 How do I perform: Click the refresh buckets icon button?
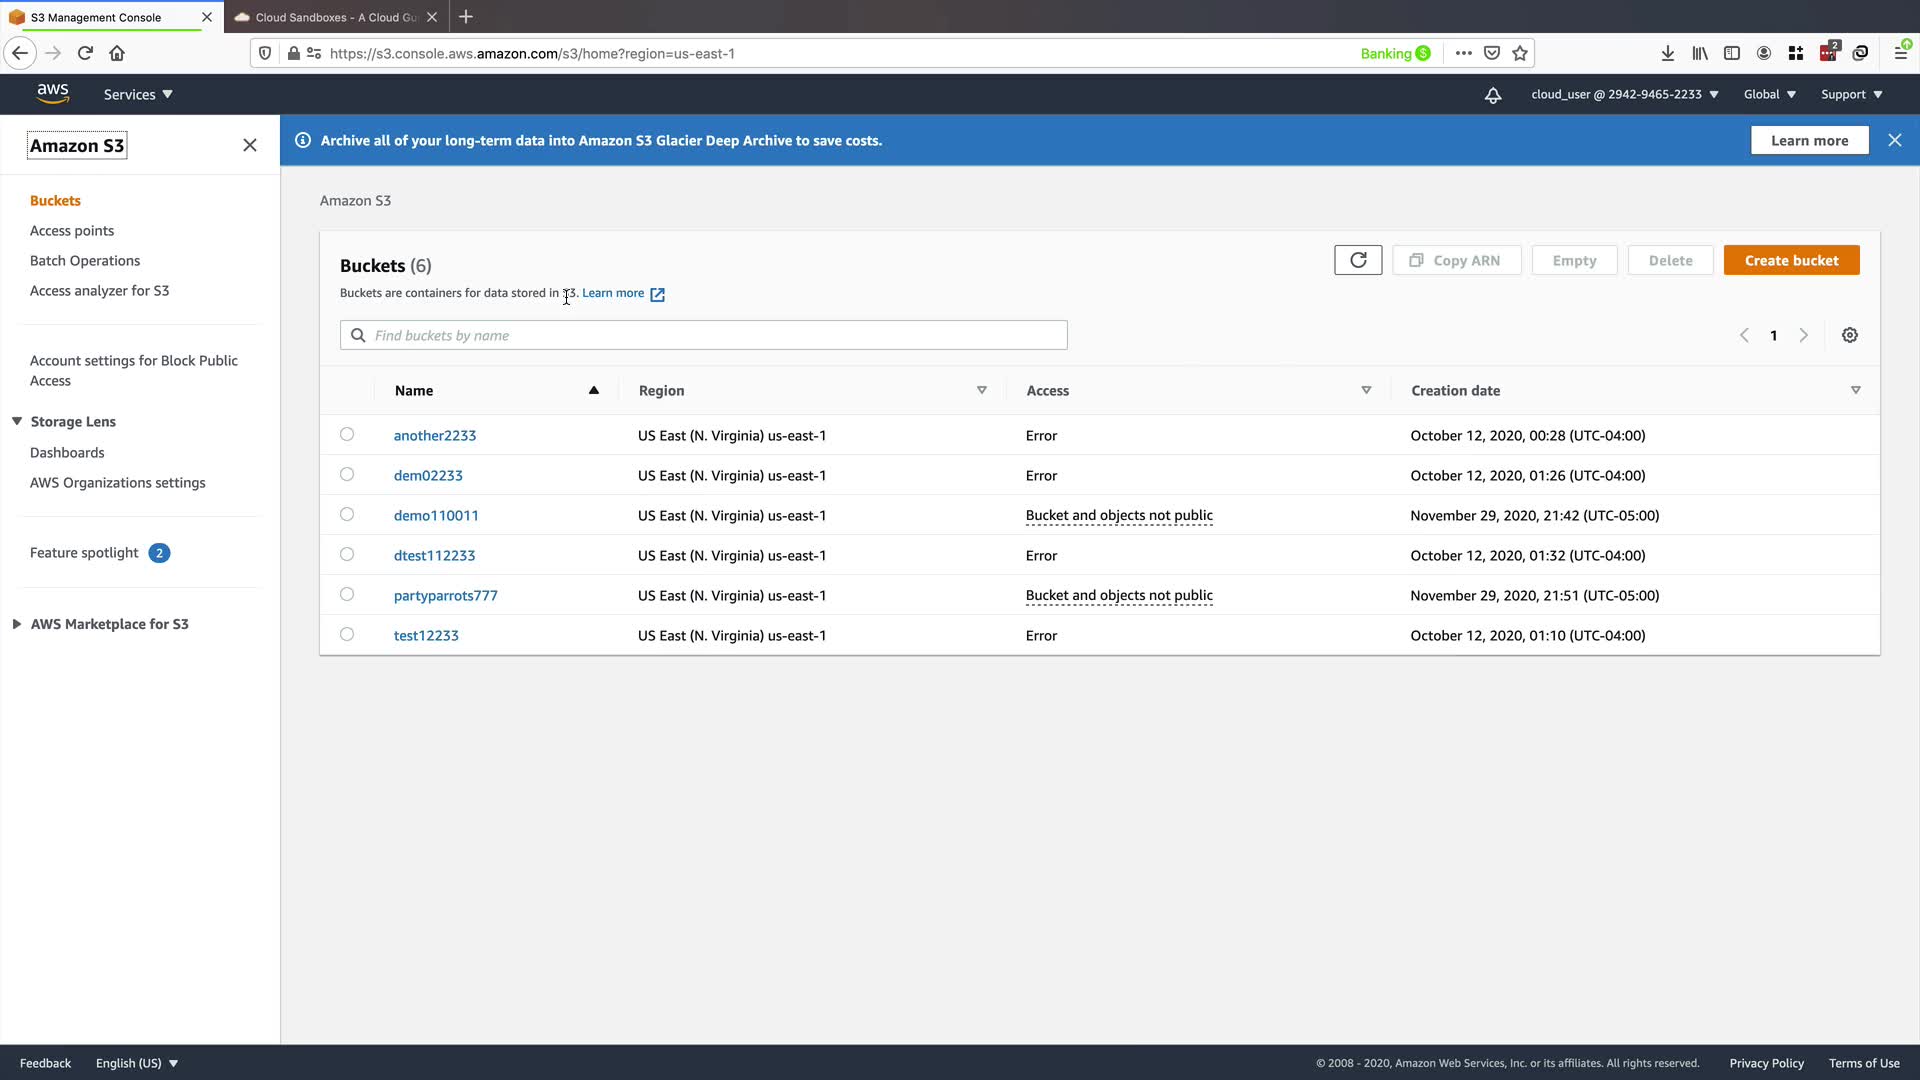click(1357, 260)
